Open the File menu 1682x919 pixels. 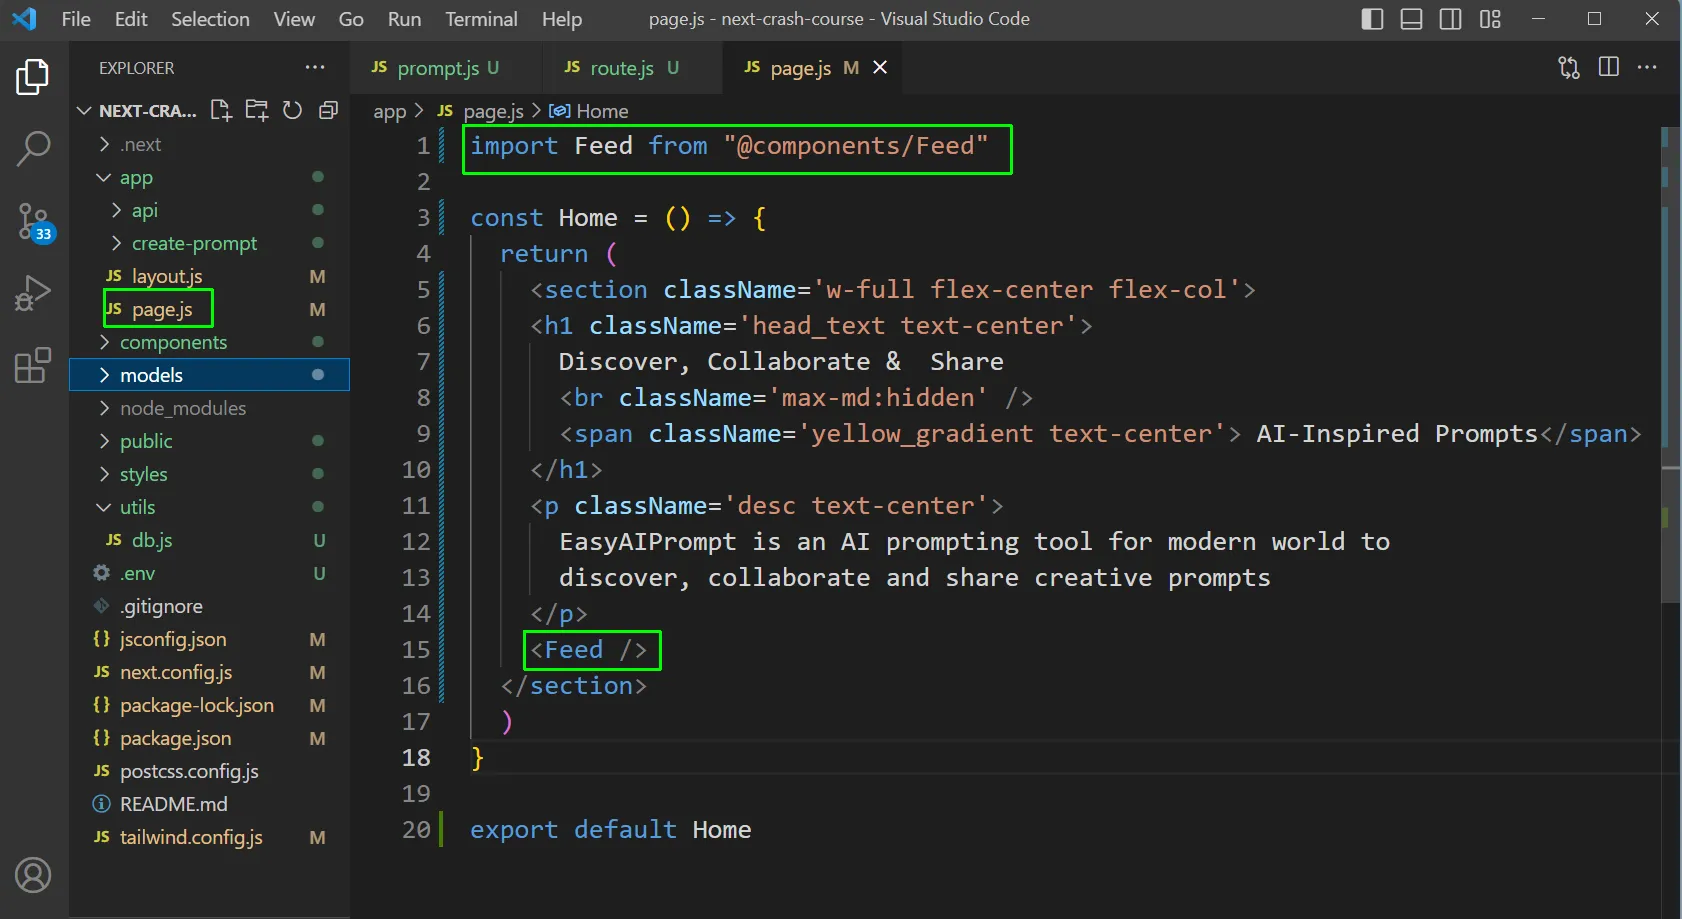pos(76,19)
